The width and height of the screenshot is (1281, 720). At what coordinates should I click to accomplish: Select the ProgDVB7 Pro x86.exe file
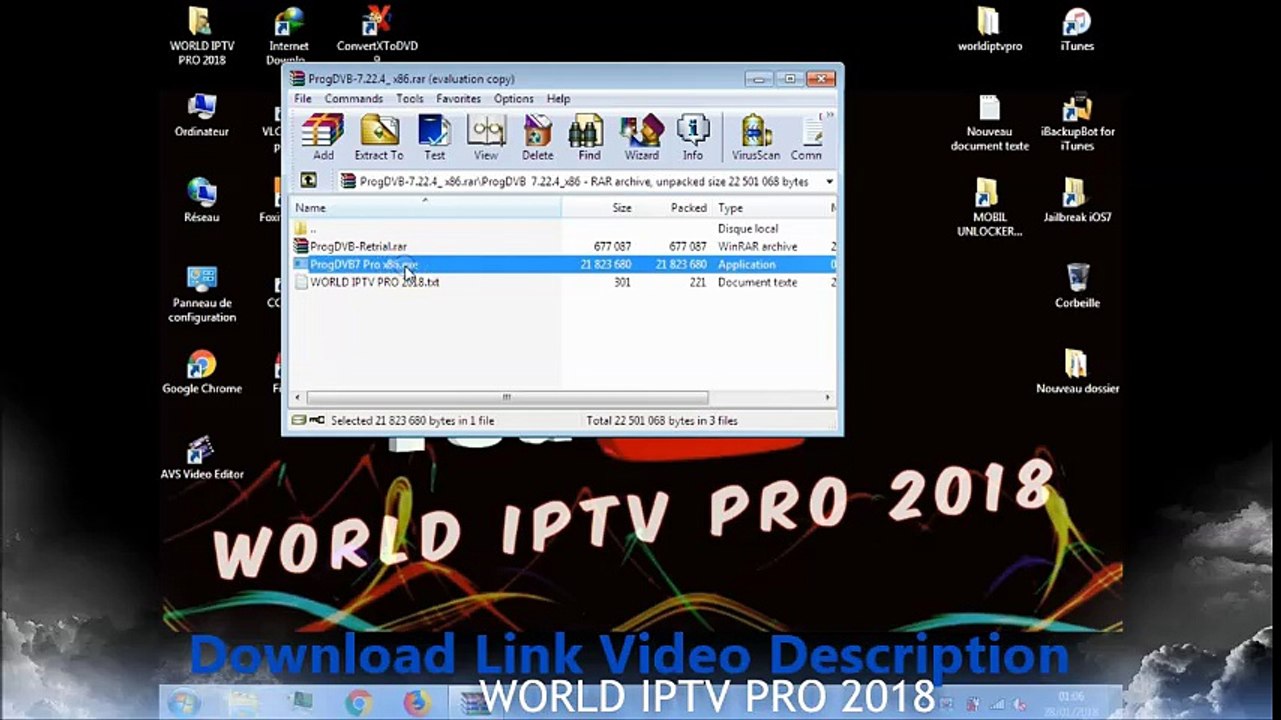pyautogui.click(x=564, y=264)
